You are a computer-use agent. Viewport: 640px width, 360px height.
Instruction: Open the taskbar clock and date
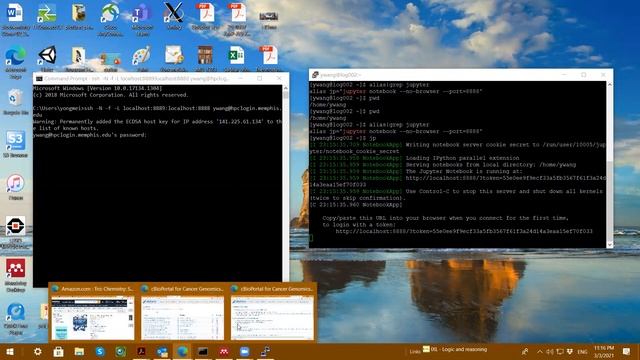point(604,351)
